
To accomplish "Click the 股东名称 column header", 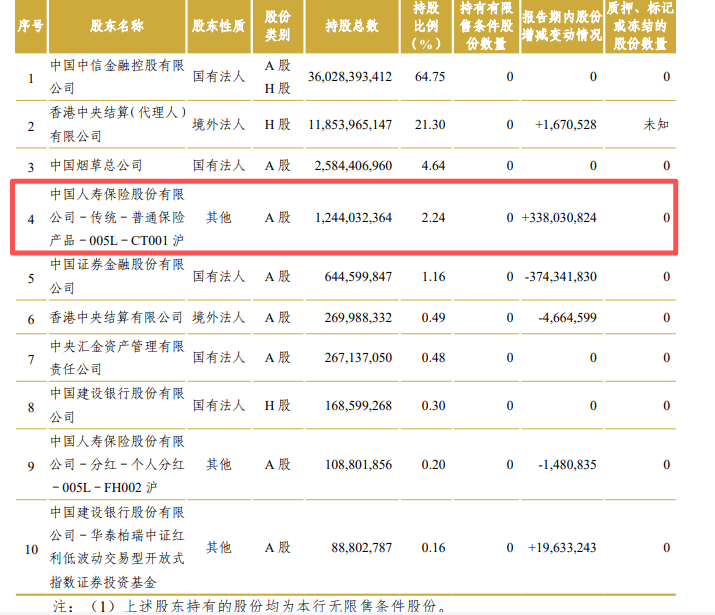I will click(x=117, y=26).
